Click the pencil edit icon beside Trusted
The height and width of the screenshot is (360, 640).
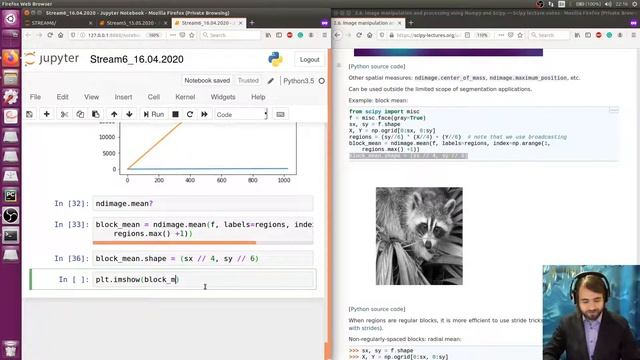[x=270, y=81]
